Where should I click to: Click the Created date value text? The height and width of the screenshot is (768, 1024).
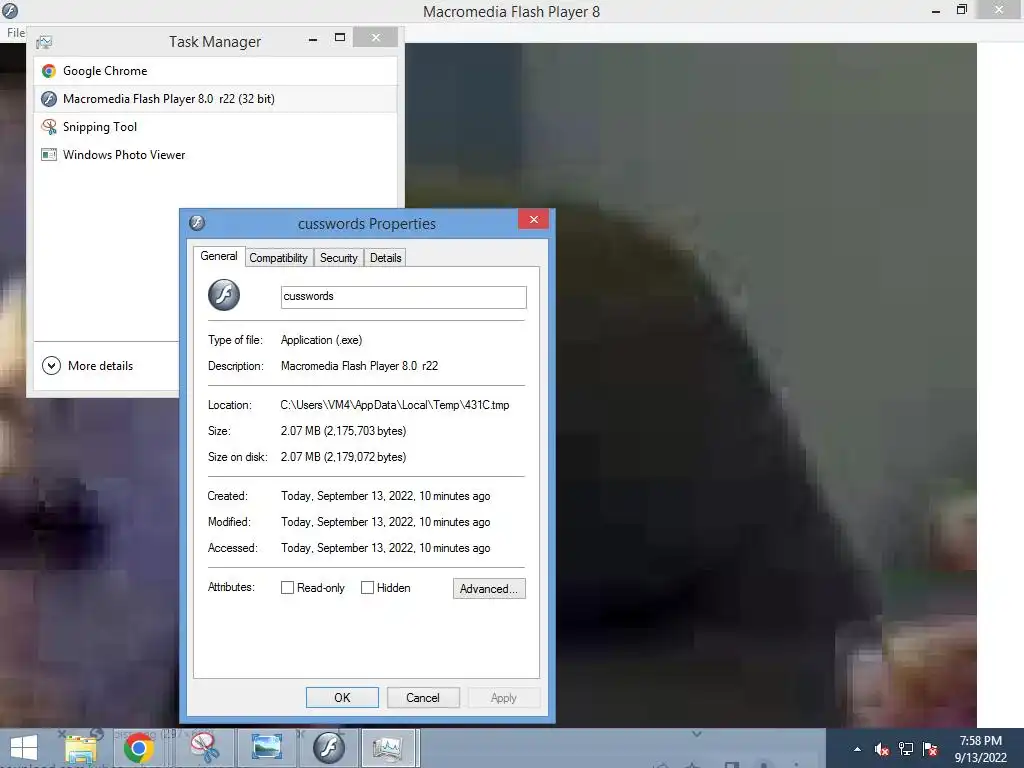(386, 496)
